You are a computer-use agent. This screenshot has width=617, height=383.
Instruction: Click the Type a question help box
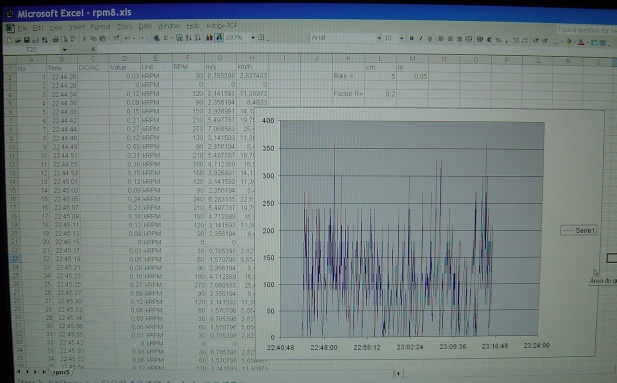coord(587,30)
